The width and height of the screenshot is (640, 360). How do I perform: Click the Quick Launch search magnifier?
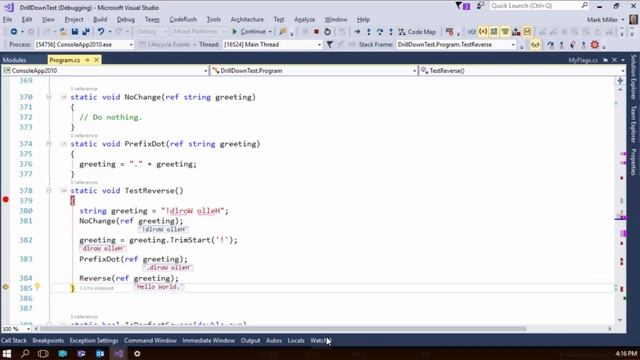pos(584,5)
